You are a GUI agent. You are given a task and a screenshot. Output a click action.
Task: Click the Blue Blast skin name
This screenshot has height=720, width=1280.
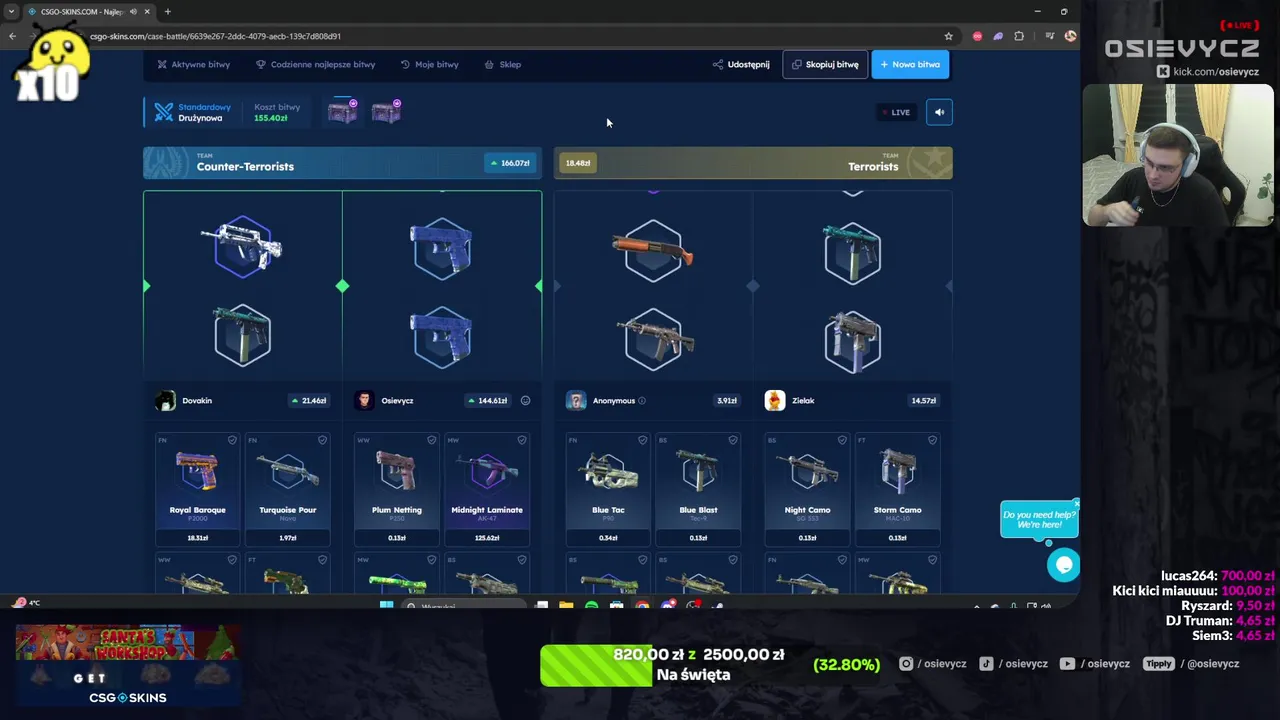tap(698, 510)
